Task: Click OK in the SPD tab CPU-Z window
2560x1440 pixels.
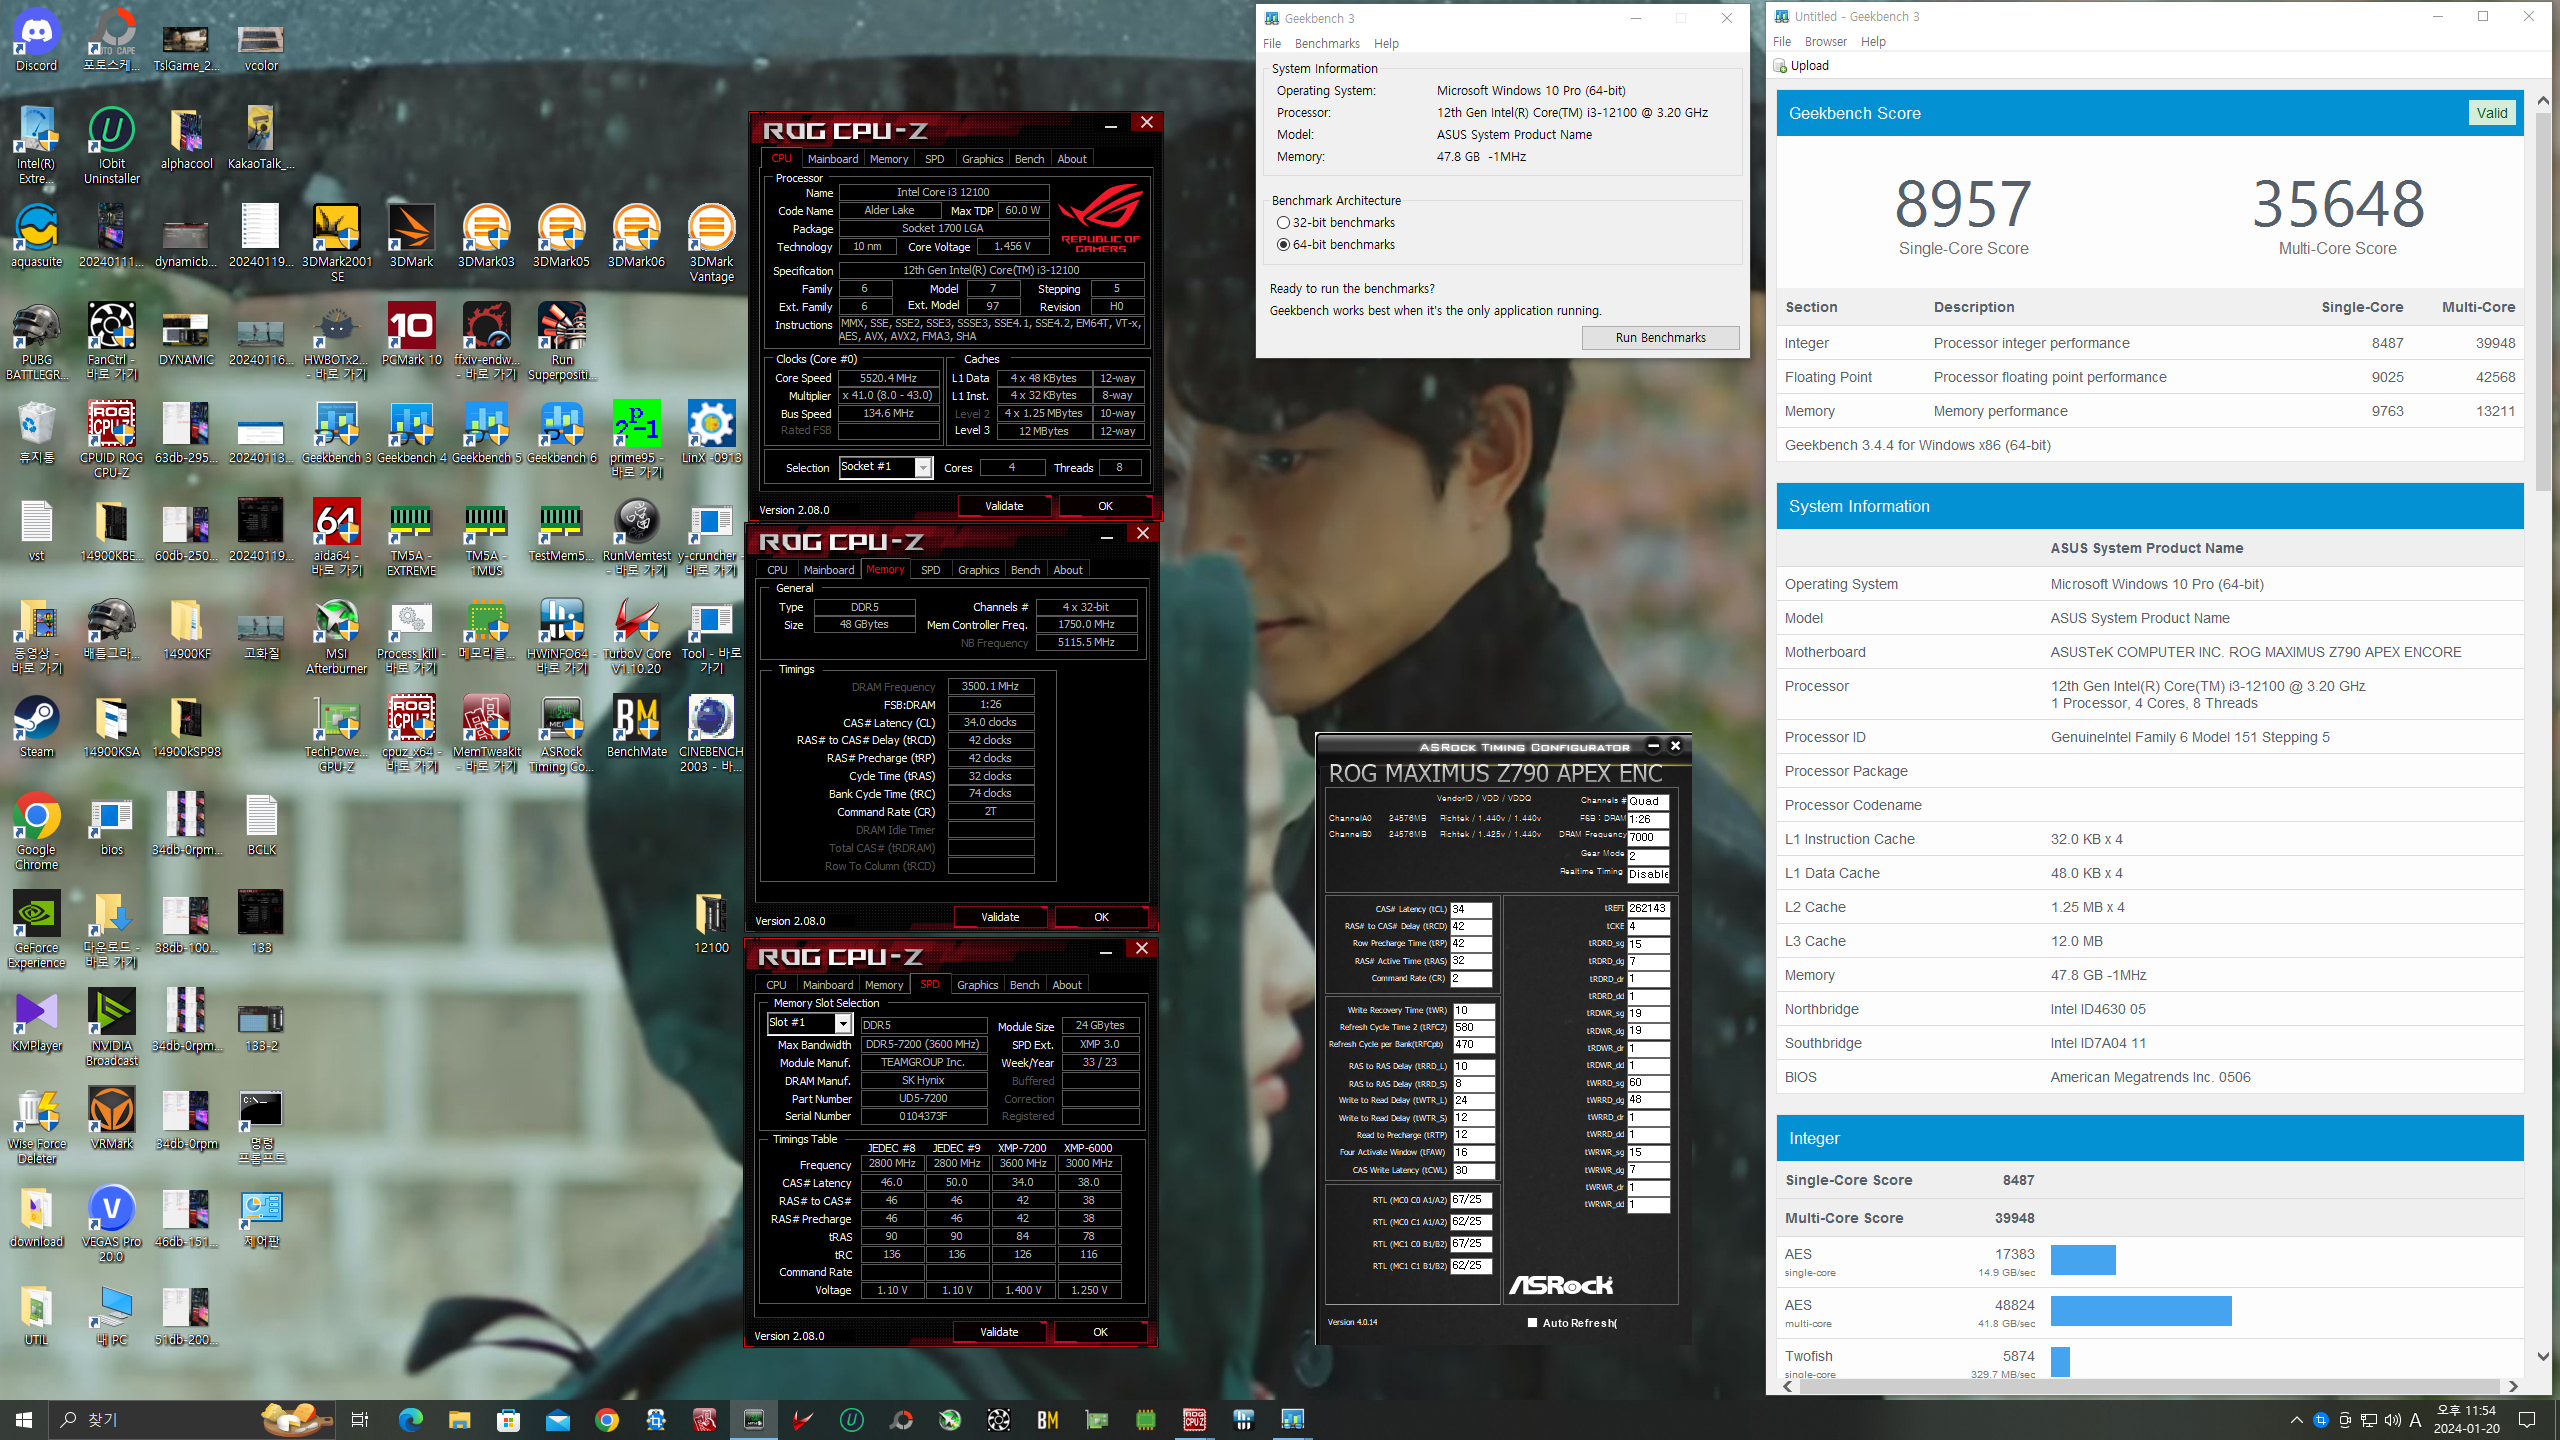Action: point(1100,1332)
